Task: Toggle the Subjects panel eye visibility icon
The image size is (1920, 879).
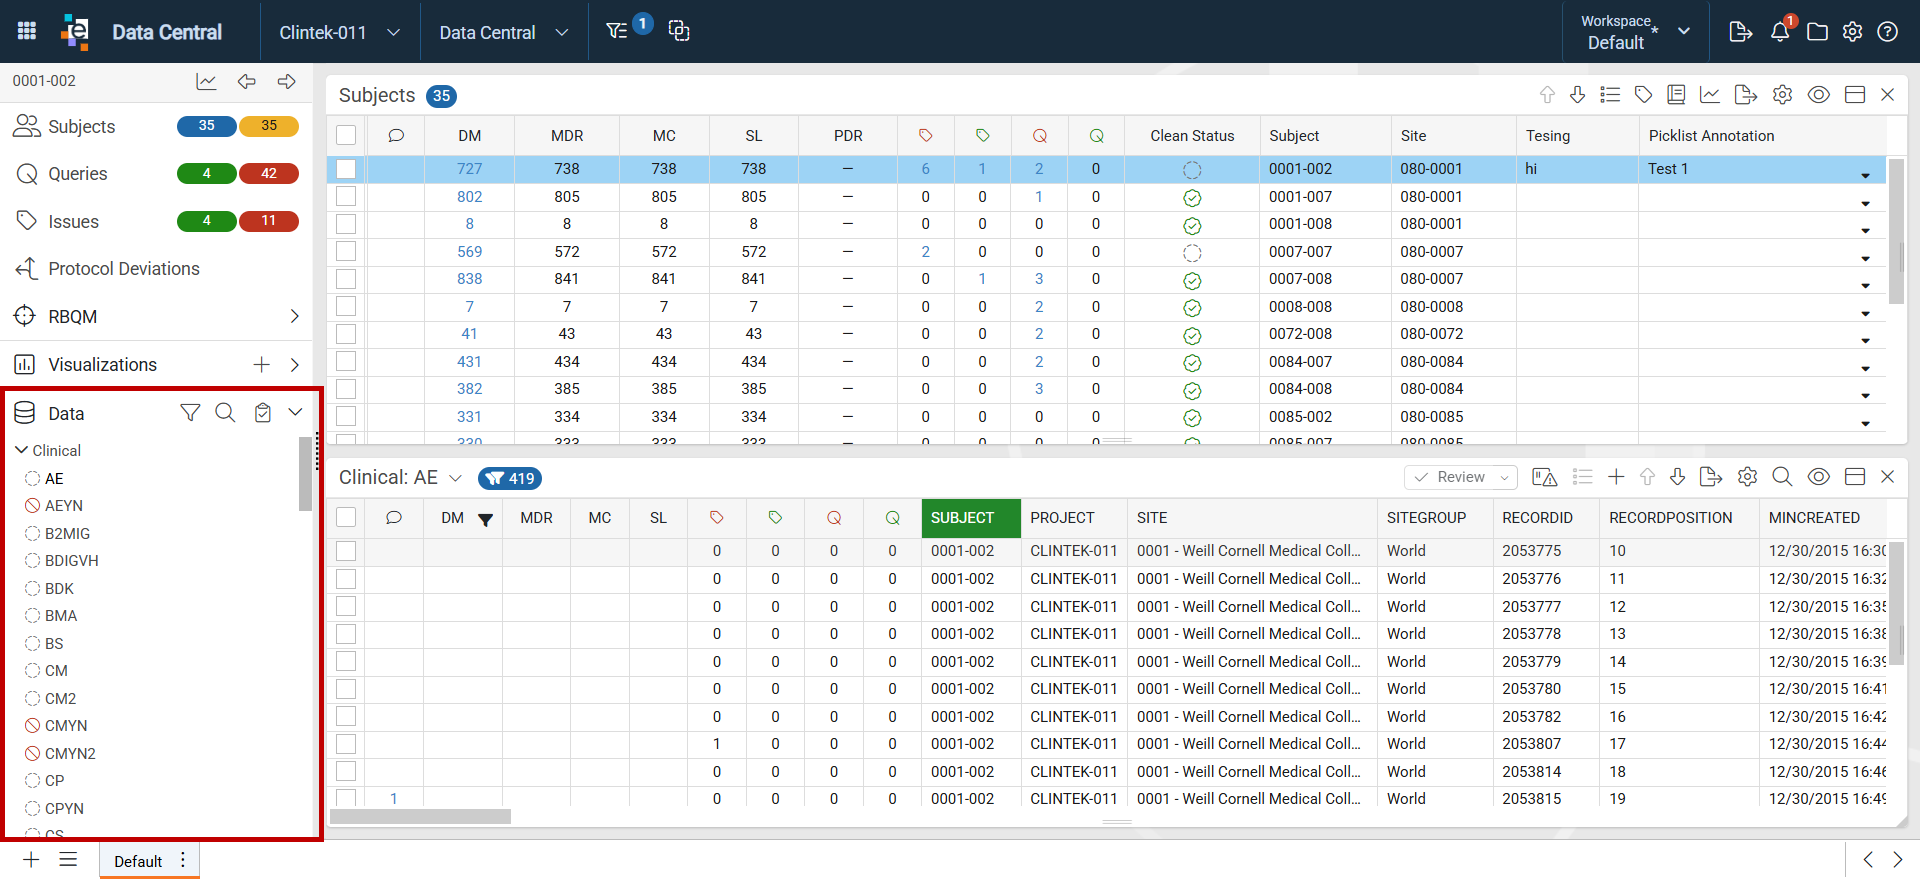Action: 1819,95
